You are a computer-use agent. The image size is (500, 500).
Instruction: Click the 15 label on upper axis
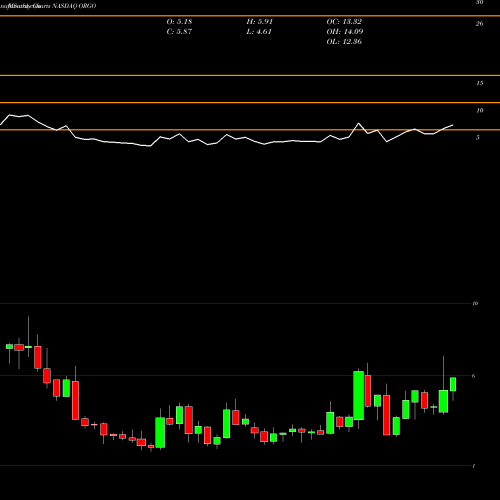coord(480,83)
